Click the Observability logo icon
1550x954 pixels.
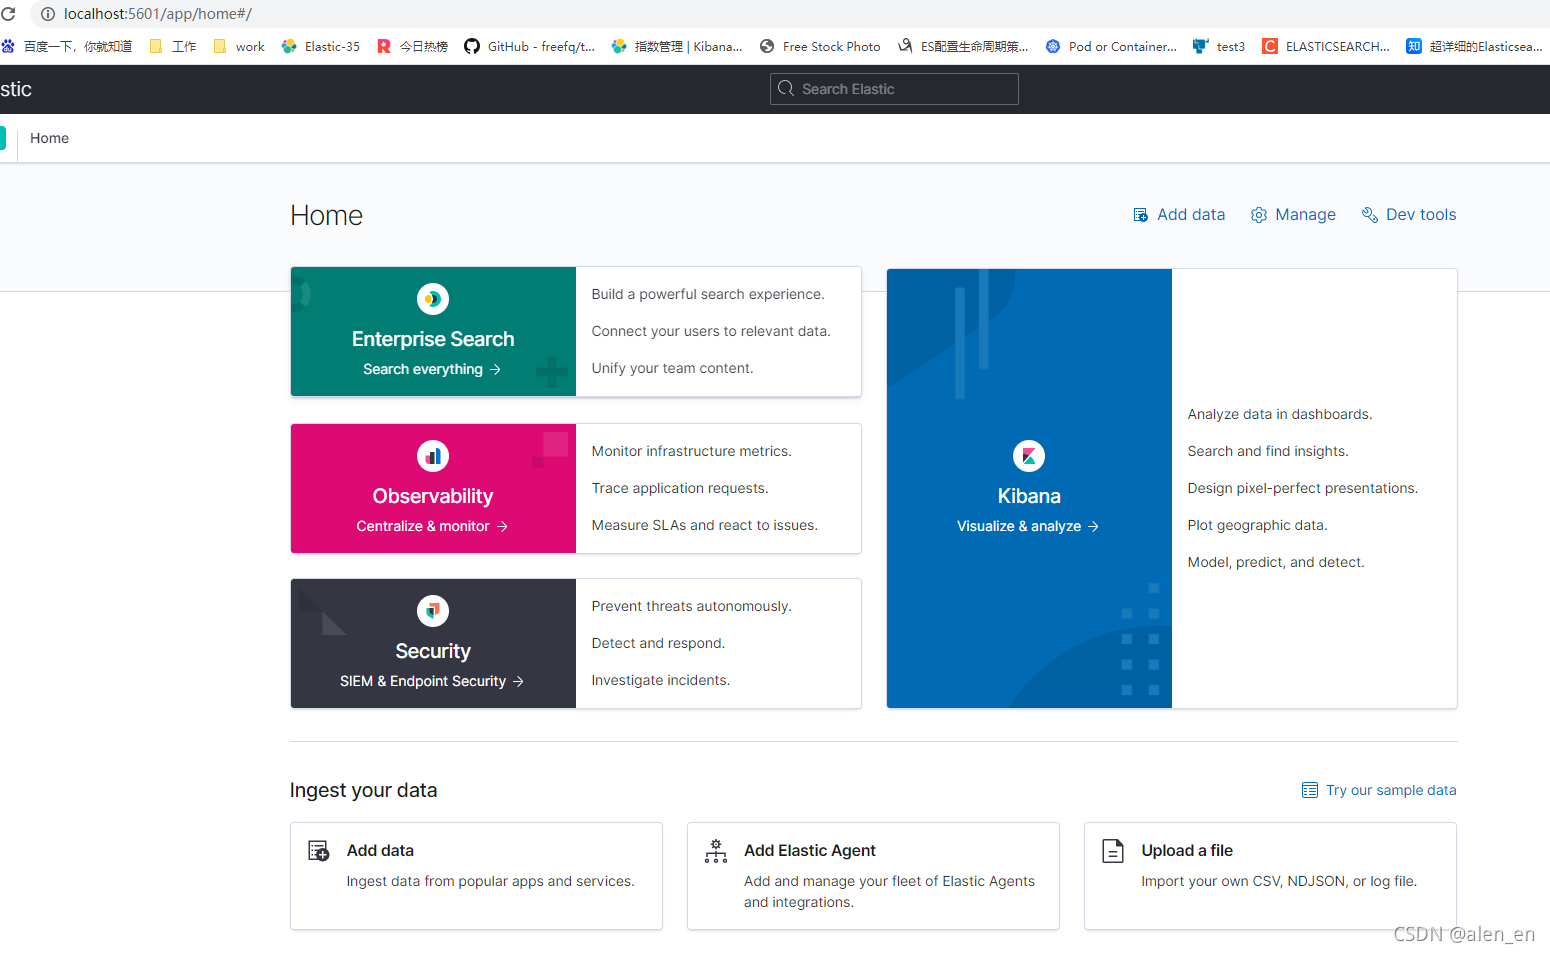(433, 456)
